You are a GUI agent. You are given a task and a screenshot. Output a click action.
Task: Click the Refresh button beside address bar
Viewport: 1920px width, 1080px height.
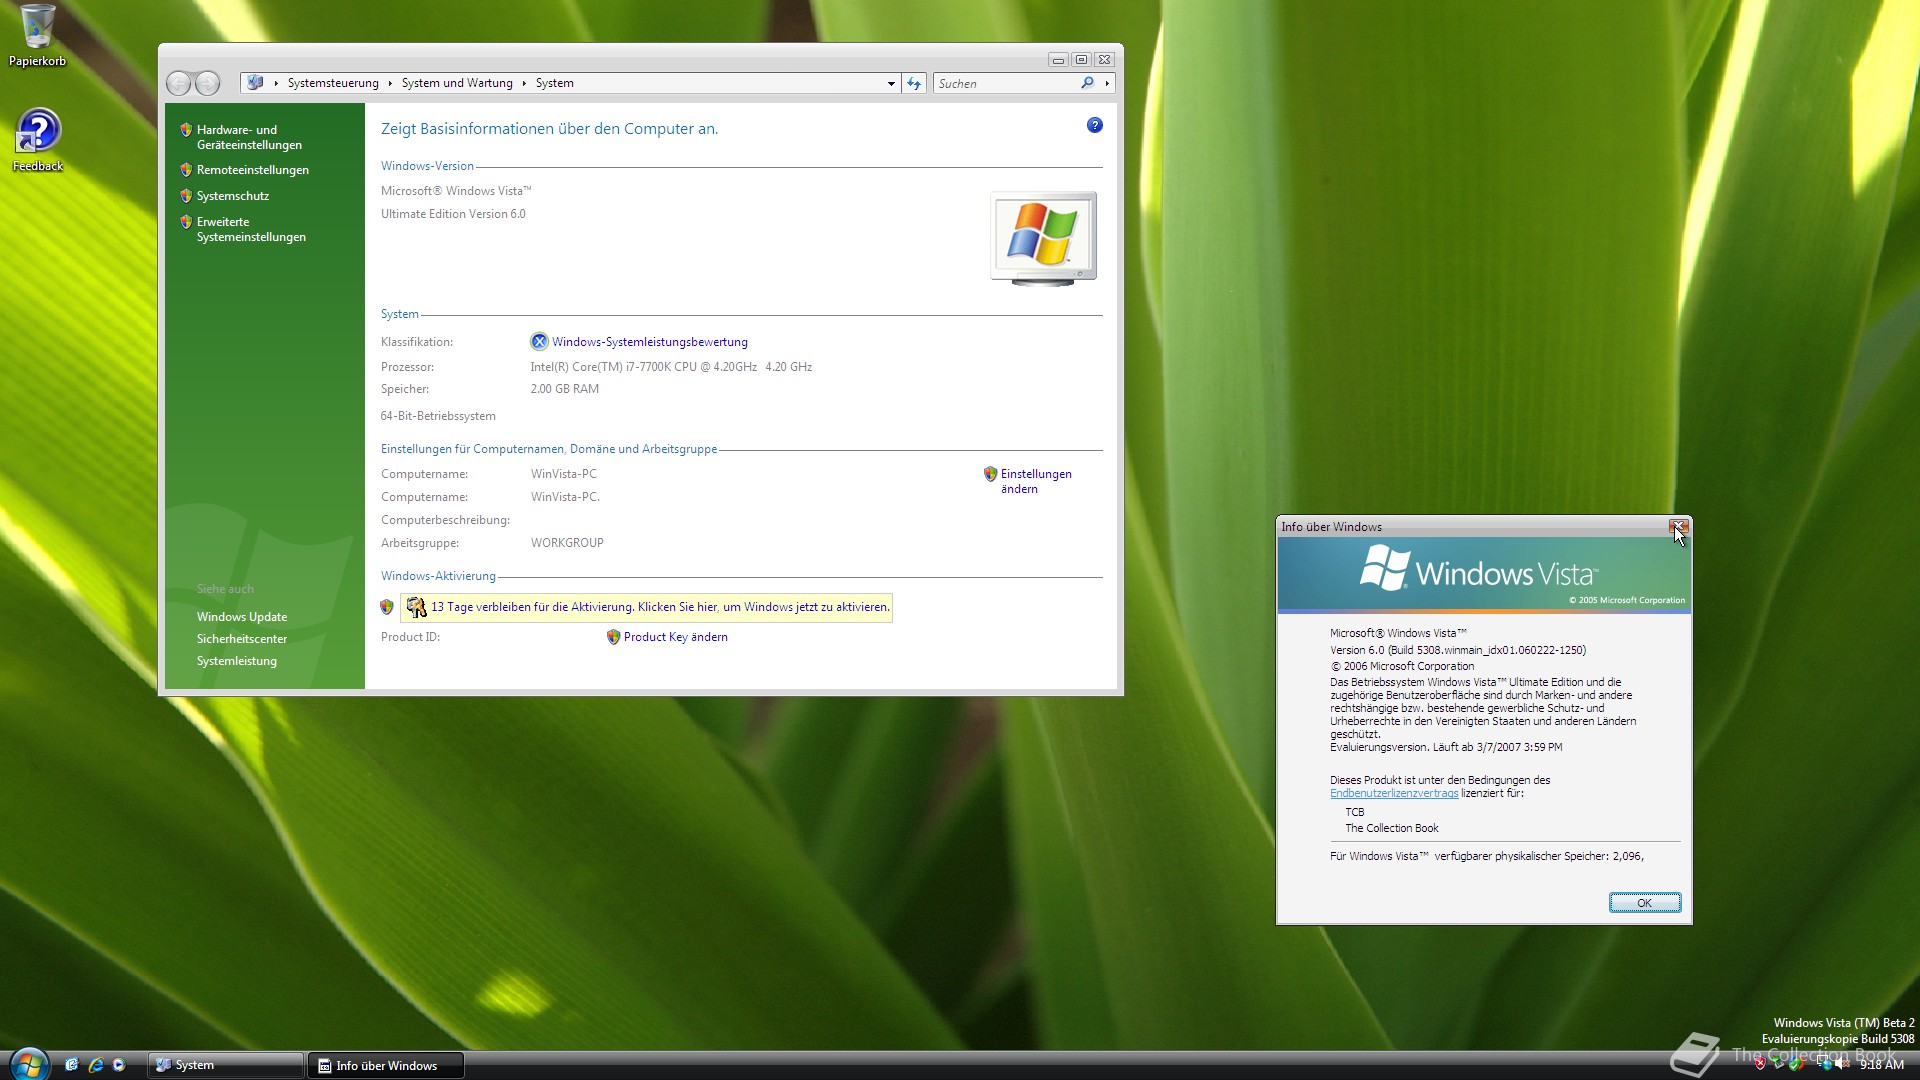(x=914, y=83)
